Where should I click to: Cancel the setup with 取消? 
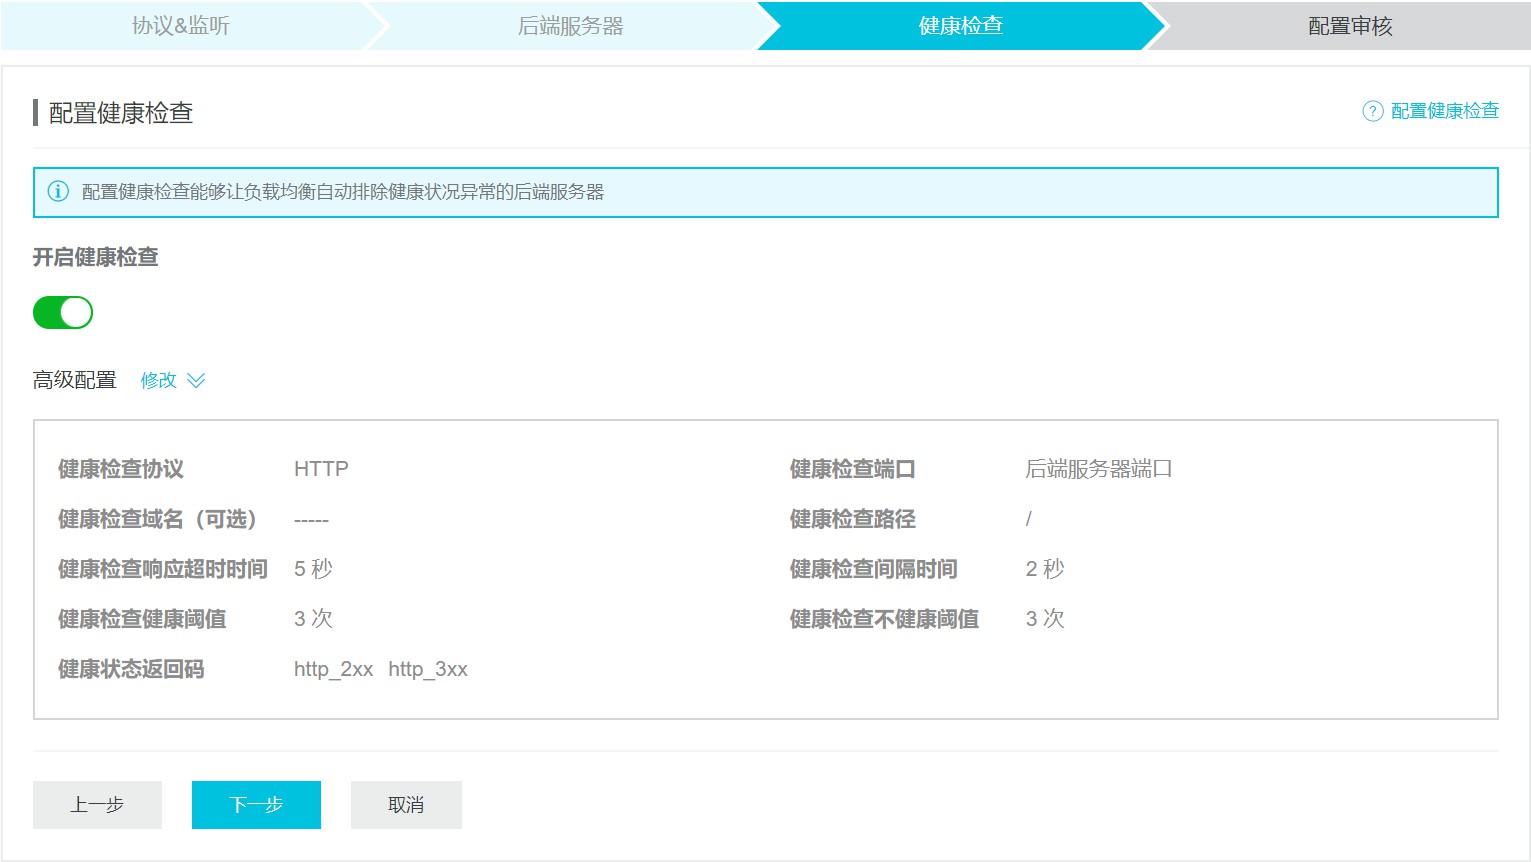click(x=406, y=805)
